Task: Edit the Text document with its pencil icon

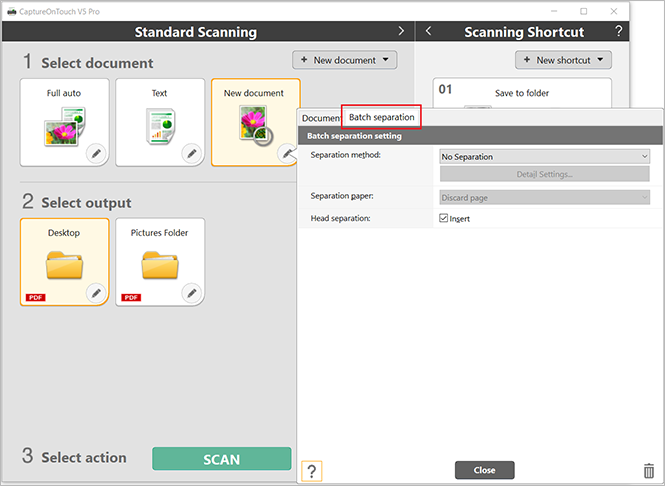Action: pyautogui.click(x=192, y=153)
